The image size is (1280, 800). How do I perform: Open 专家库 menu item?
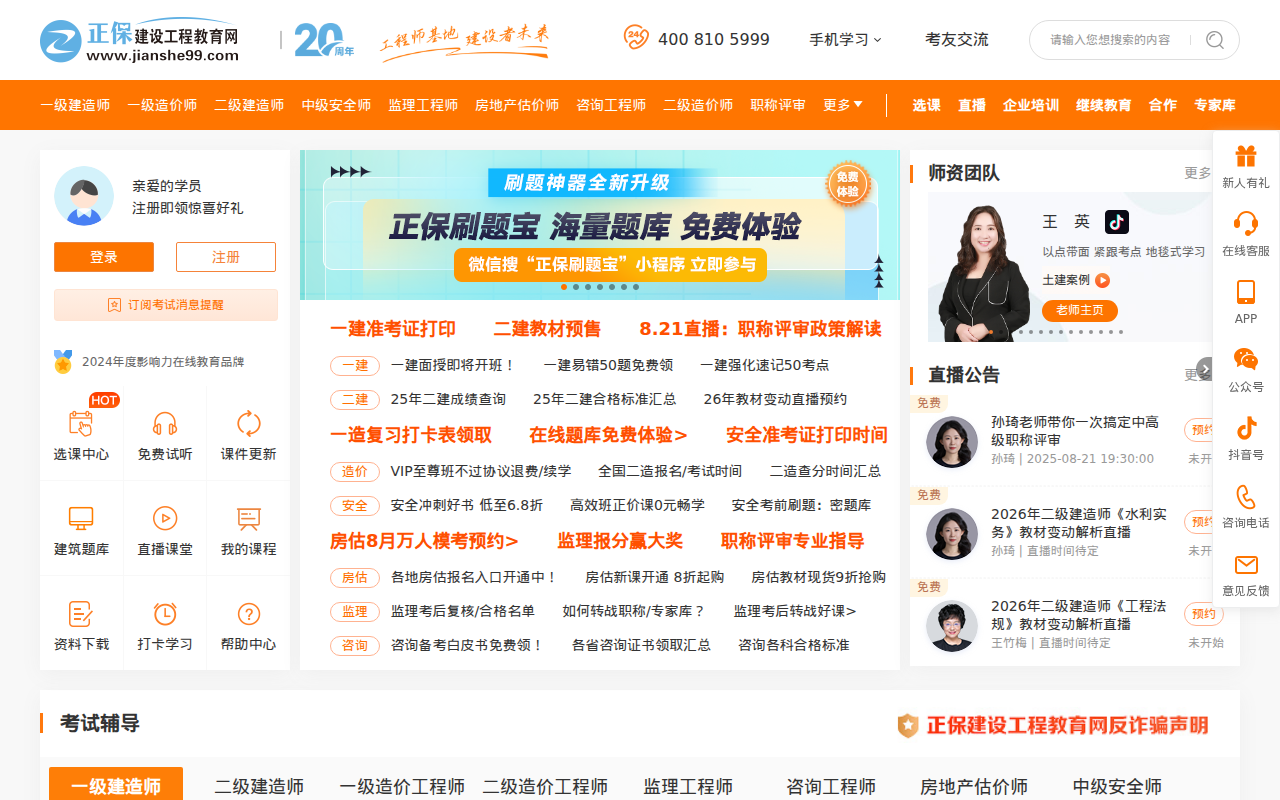[1215, 105]
